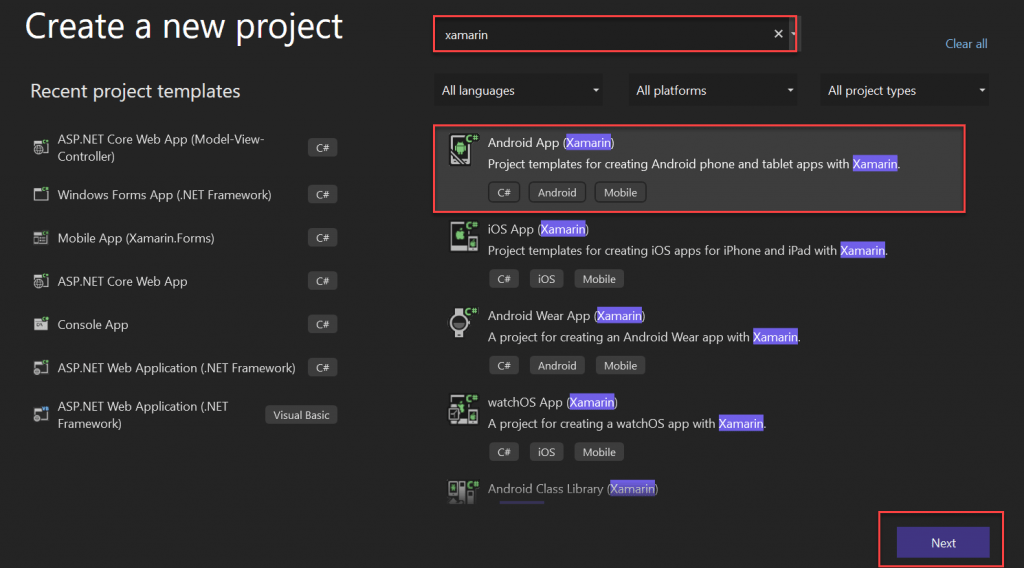The image size is (1024, 568).
Task: Click ASP.NET Web Application C# template icon
Action: (x=40, y=368)
